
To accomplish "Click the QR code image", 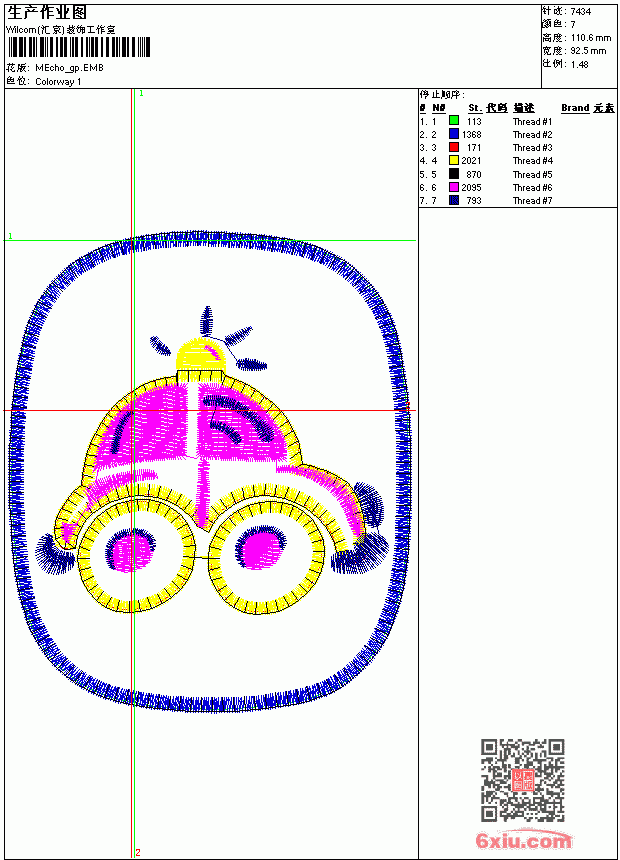I will (x=522, y=779).
